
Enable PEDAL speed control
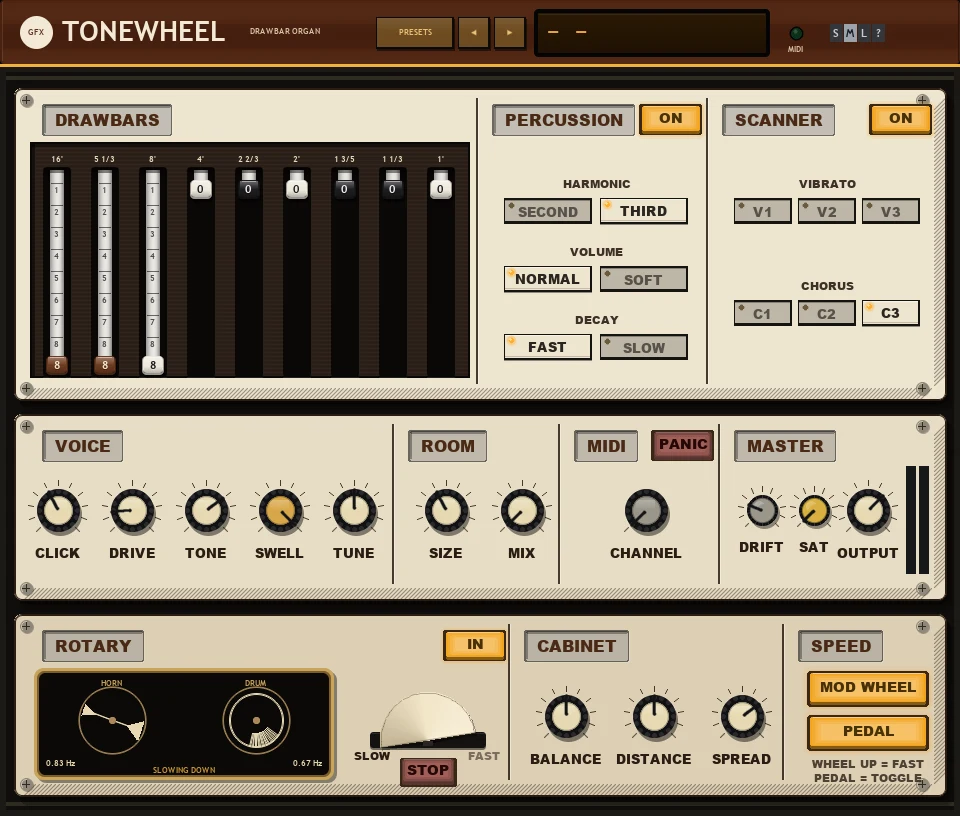click(868, 732)
